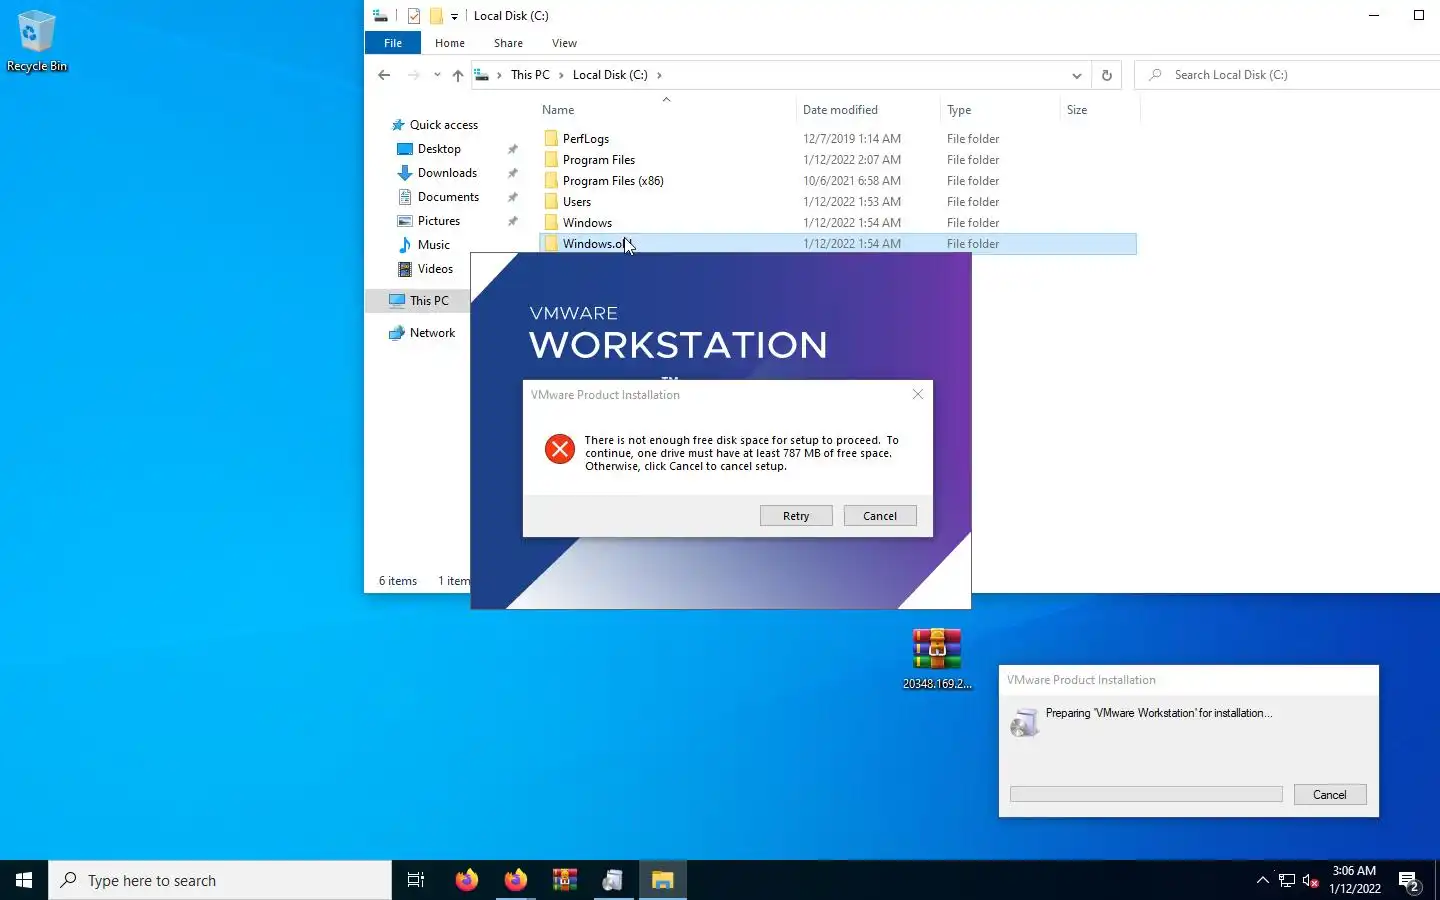Click Local Disk (C:) breadcrumb segment
Viewport: 1440px width, 900px height.
pyautogui.click(x=610, y=75)
